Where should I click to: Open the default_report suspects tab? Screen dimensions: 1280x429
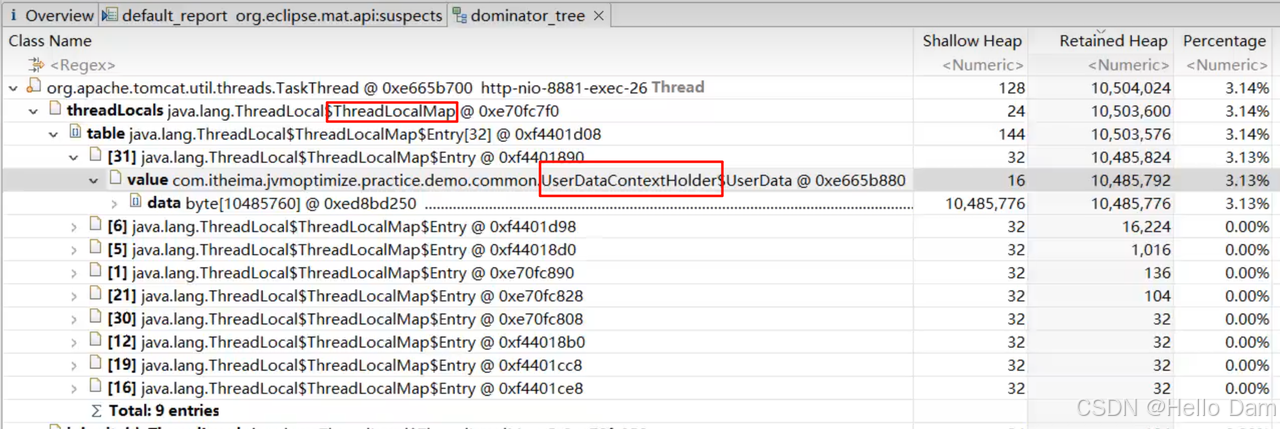pos(271,16)
